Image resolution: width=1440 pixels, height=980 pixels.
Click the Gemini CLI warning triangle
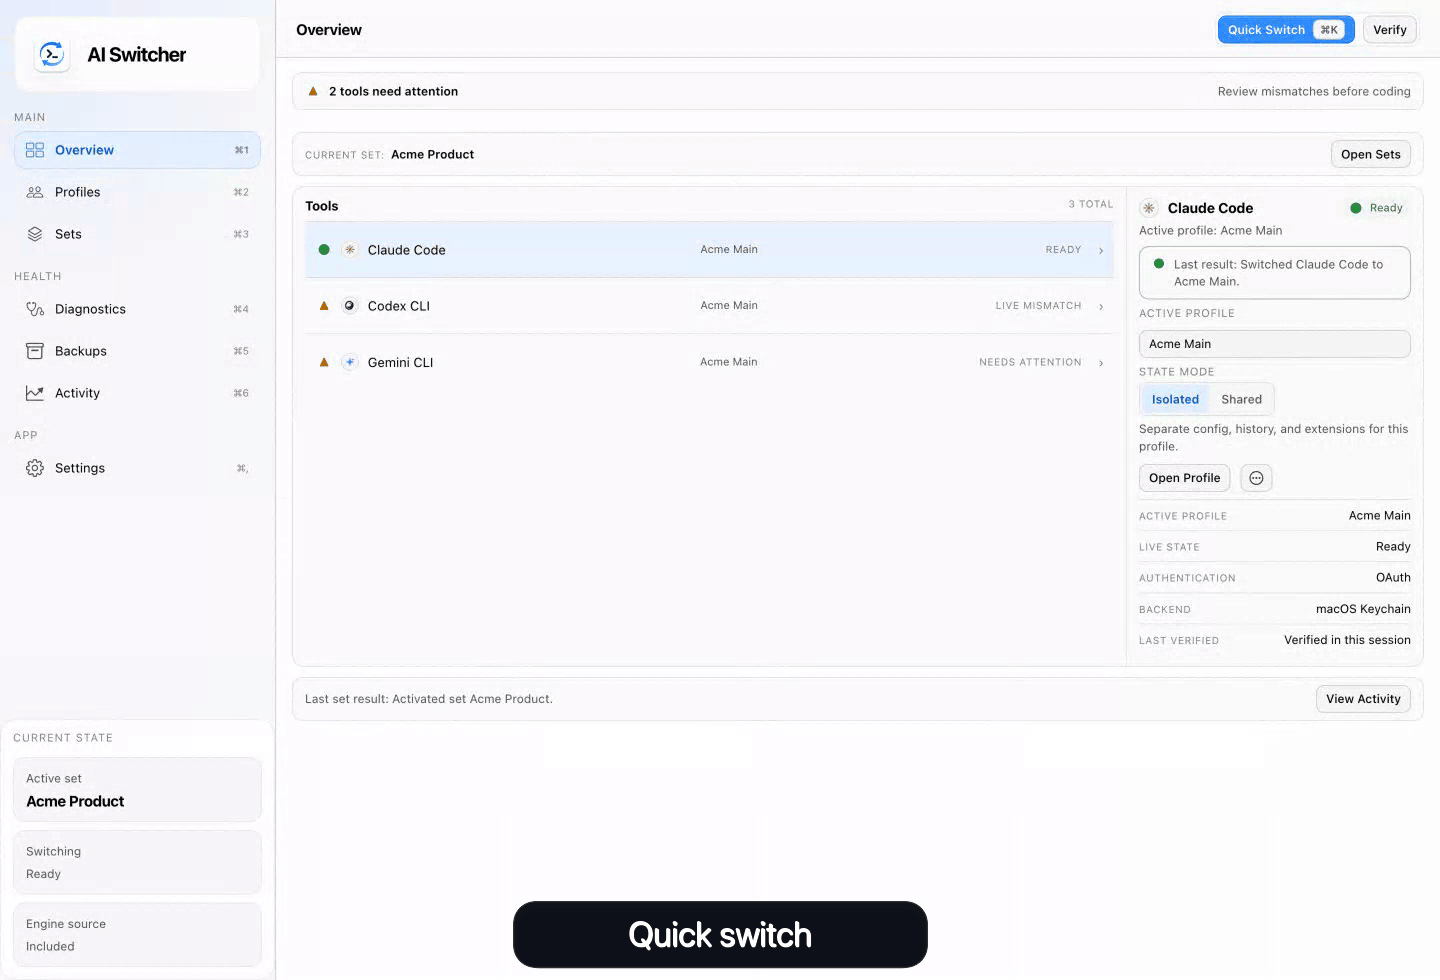(x=324, y=362)
